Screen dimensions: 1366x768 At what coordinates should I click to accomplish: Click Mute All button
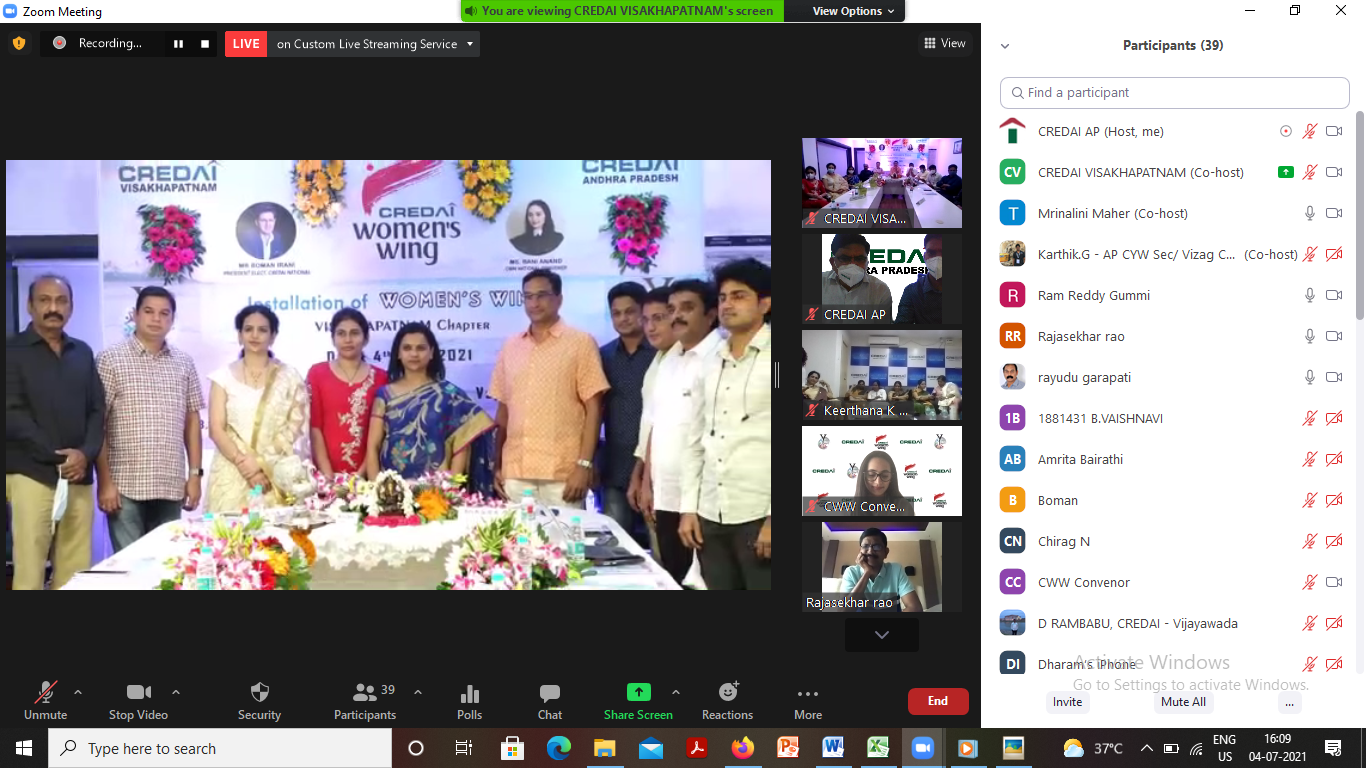pos(1183,702)
